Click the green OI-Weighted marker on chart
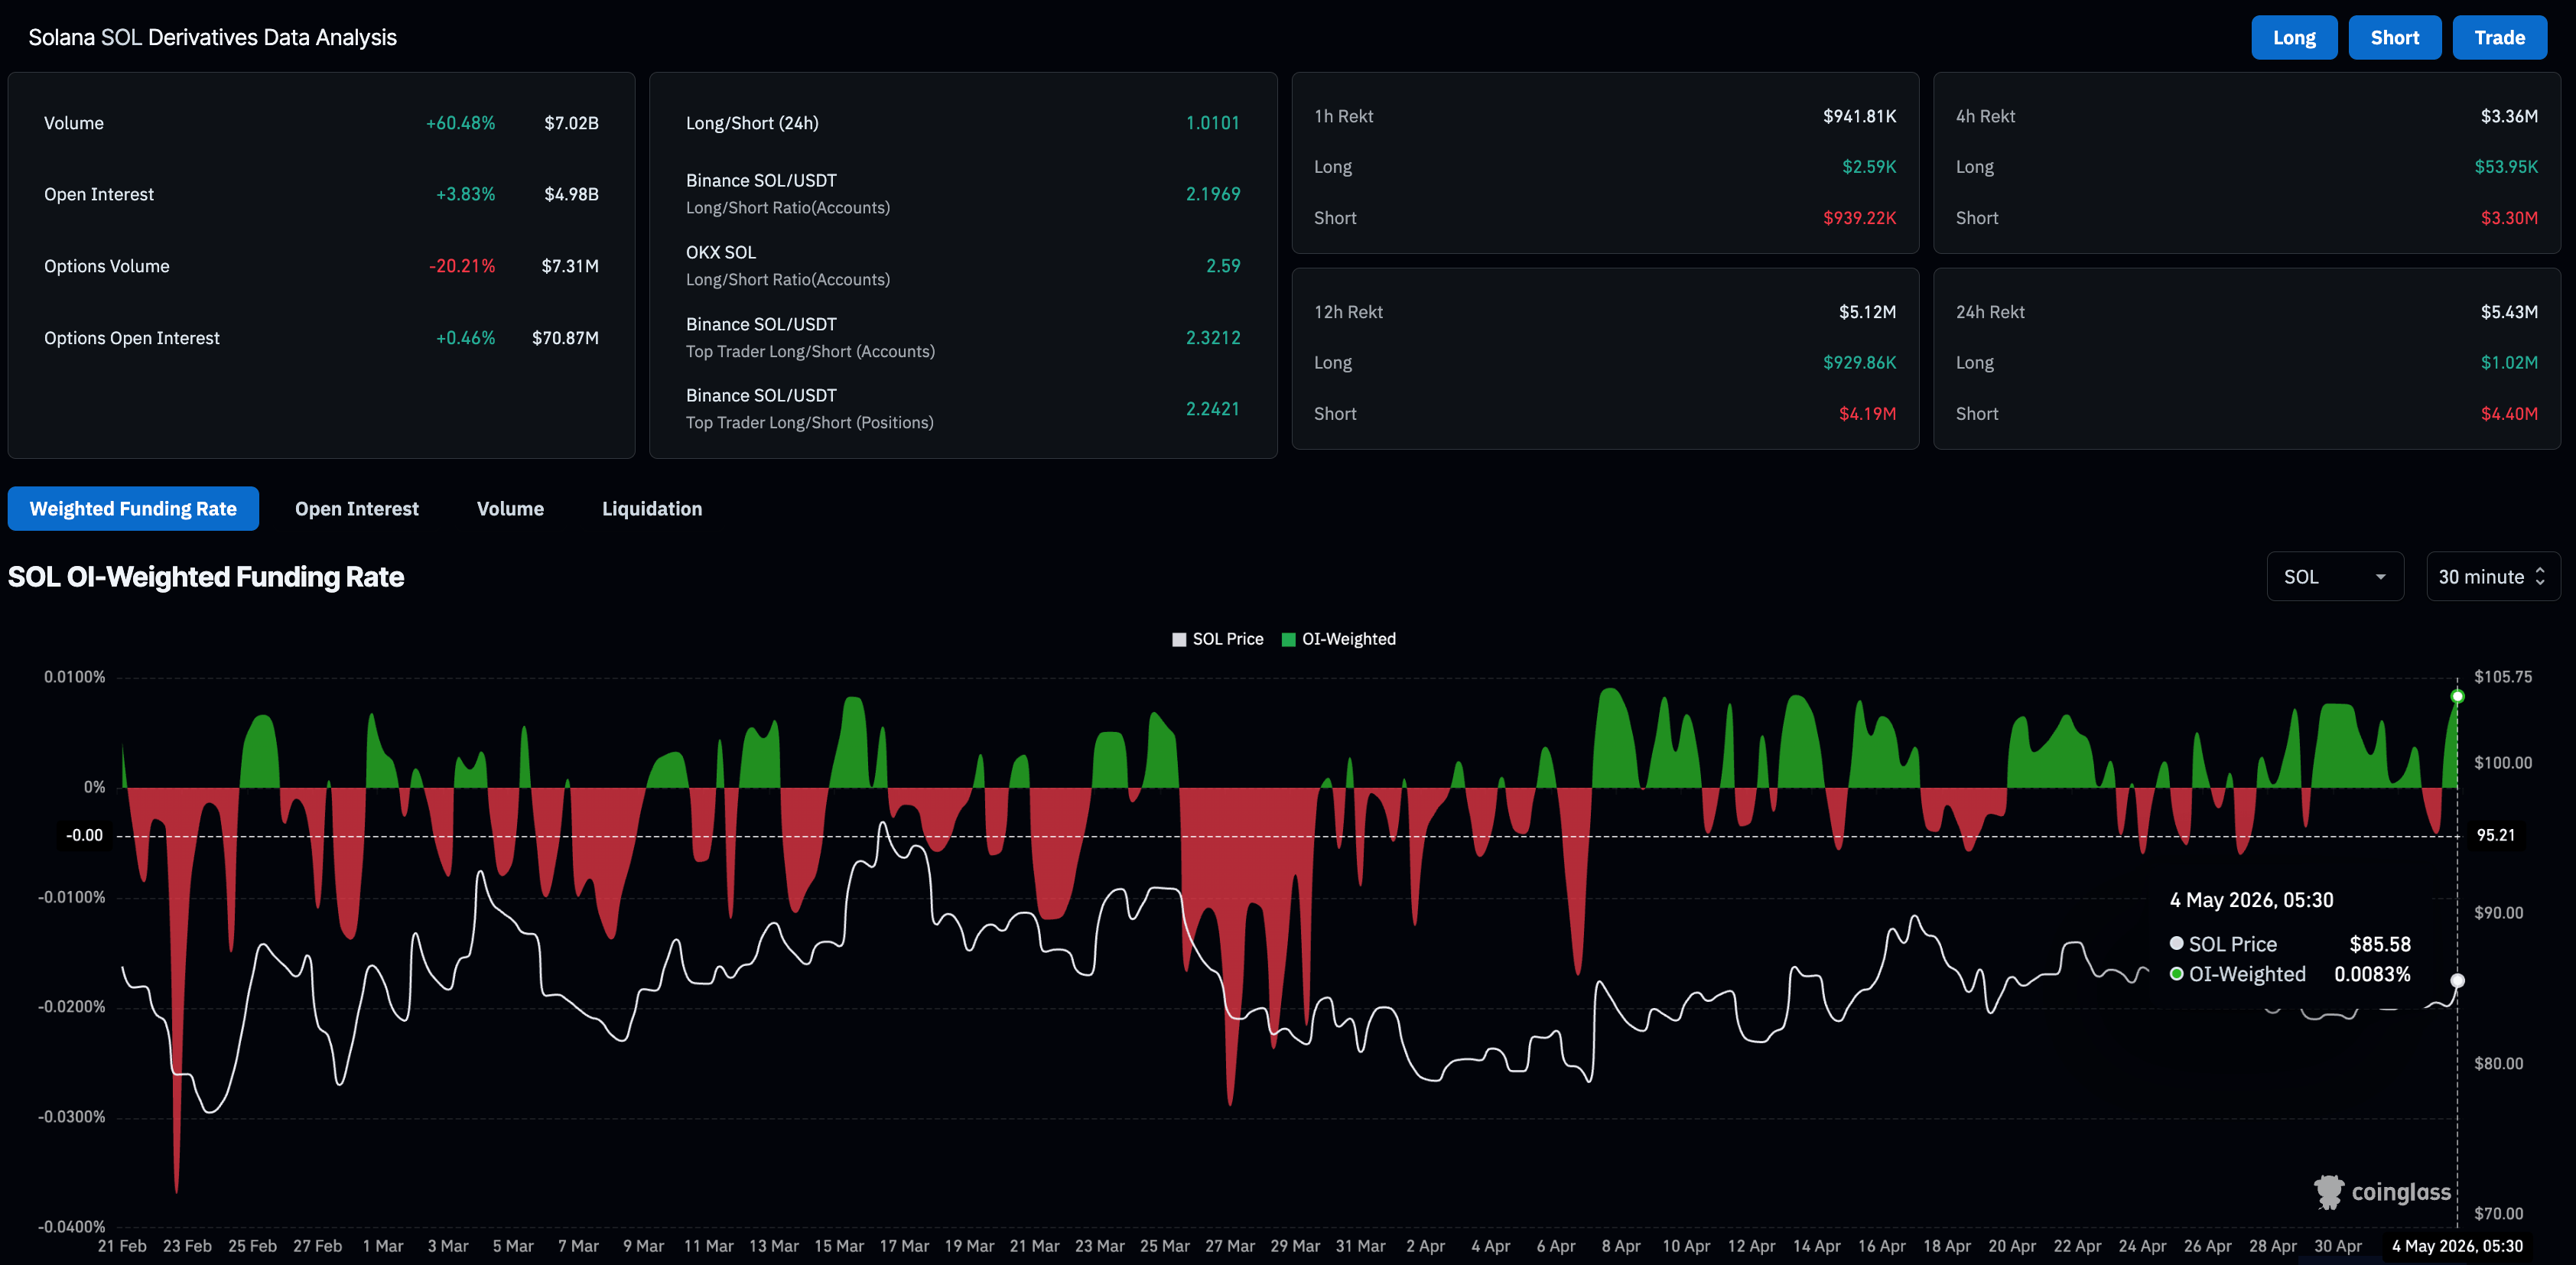 point(2457,696)
